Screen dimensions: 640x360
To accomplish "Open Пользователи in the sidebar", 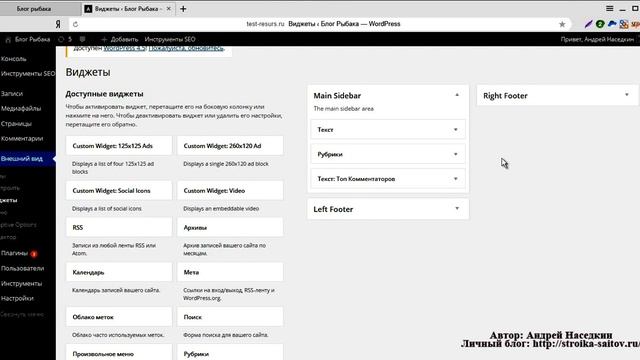I will pos(22,269).
